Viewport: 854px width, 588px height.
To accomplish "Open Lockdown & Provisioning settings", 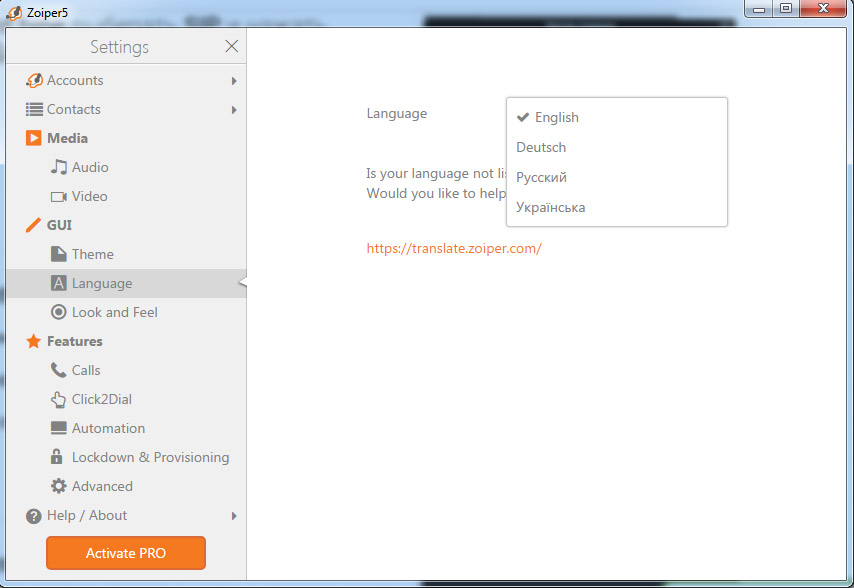I will click(x=126, y=457).
